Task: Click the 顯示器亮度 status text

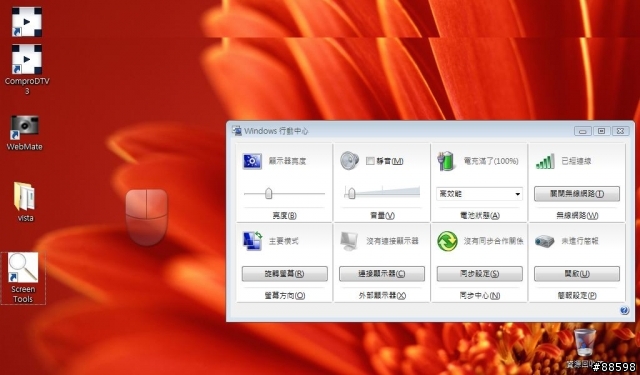Action: click(x=287, y=161)
